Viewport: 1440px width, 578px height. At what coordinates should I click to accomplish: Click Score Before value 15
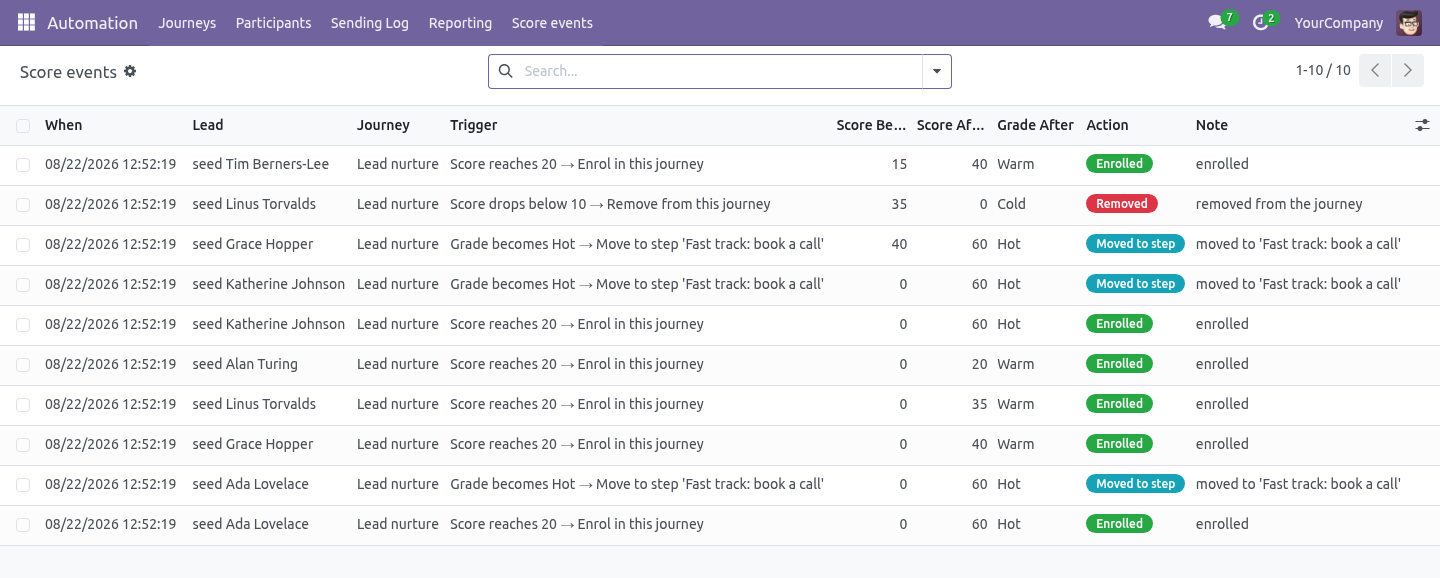899,164
